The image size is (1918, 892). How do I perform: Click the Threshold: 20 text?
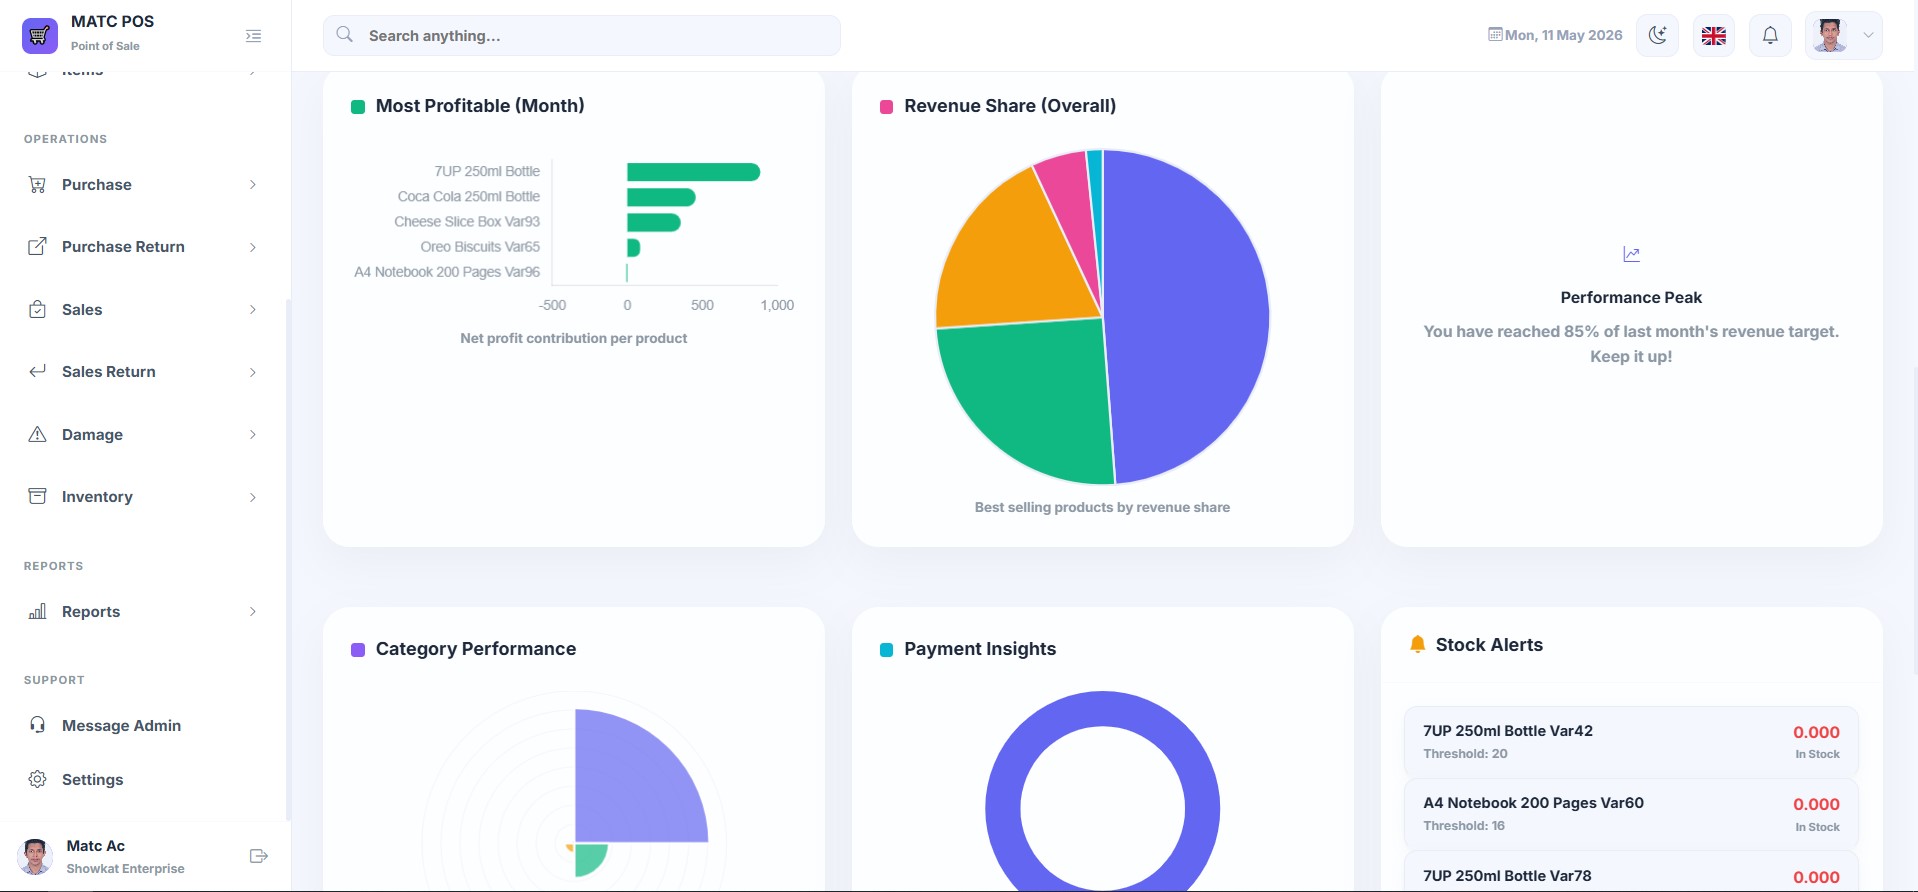pos(1465,754)
